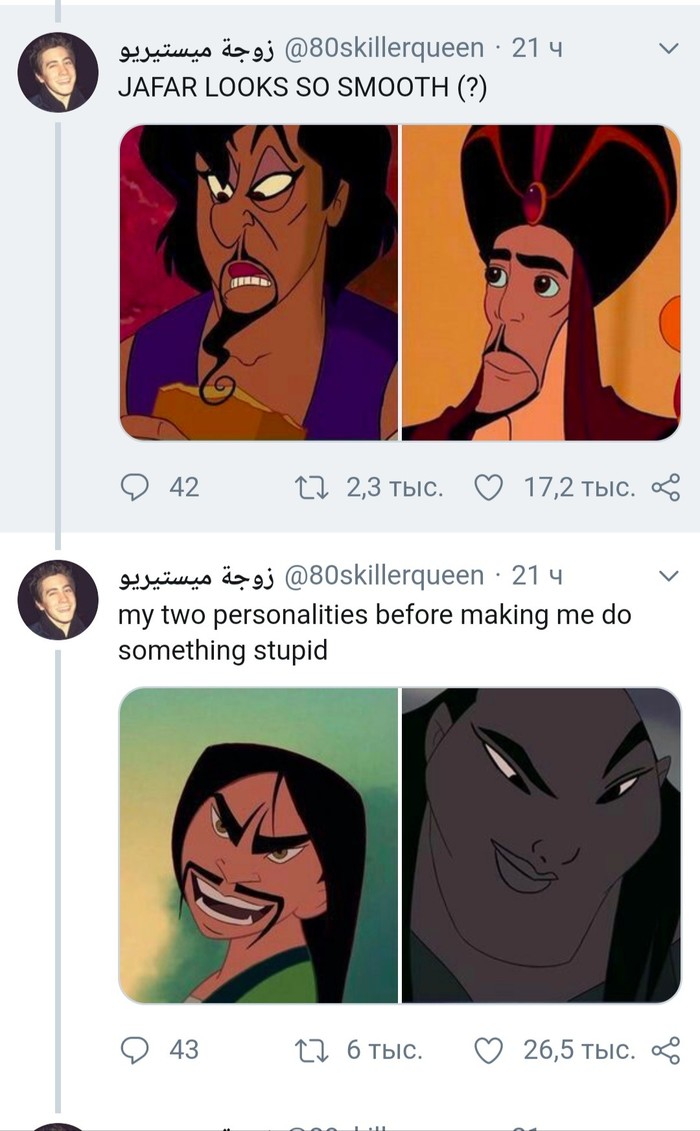Open options chevron on the personalities tweet
700x1131 pixels.
(667, 575)
